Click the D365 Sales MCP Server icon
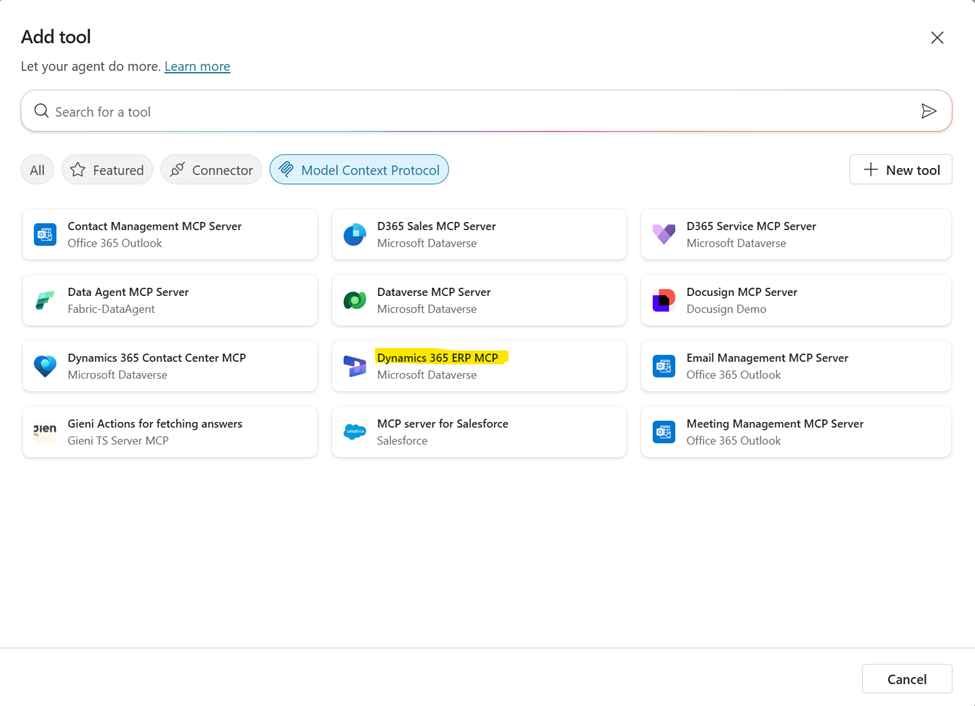 point(354,235)
